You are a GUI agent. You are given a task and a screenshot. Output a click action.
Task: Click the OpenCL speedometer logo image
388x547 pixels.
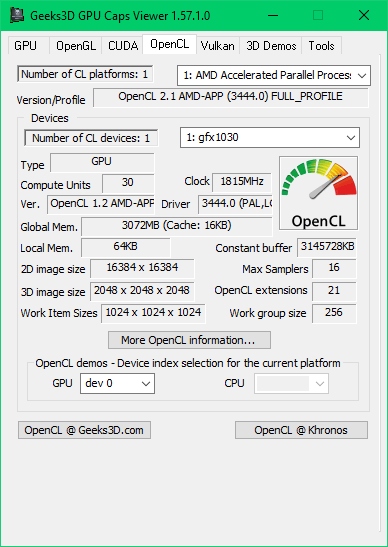point(318,193)
